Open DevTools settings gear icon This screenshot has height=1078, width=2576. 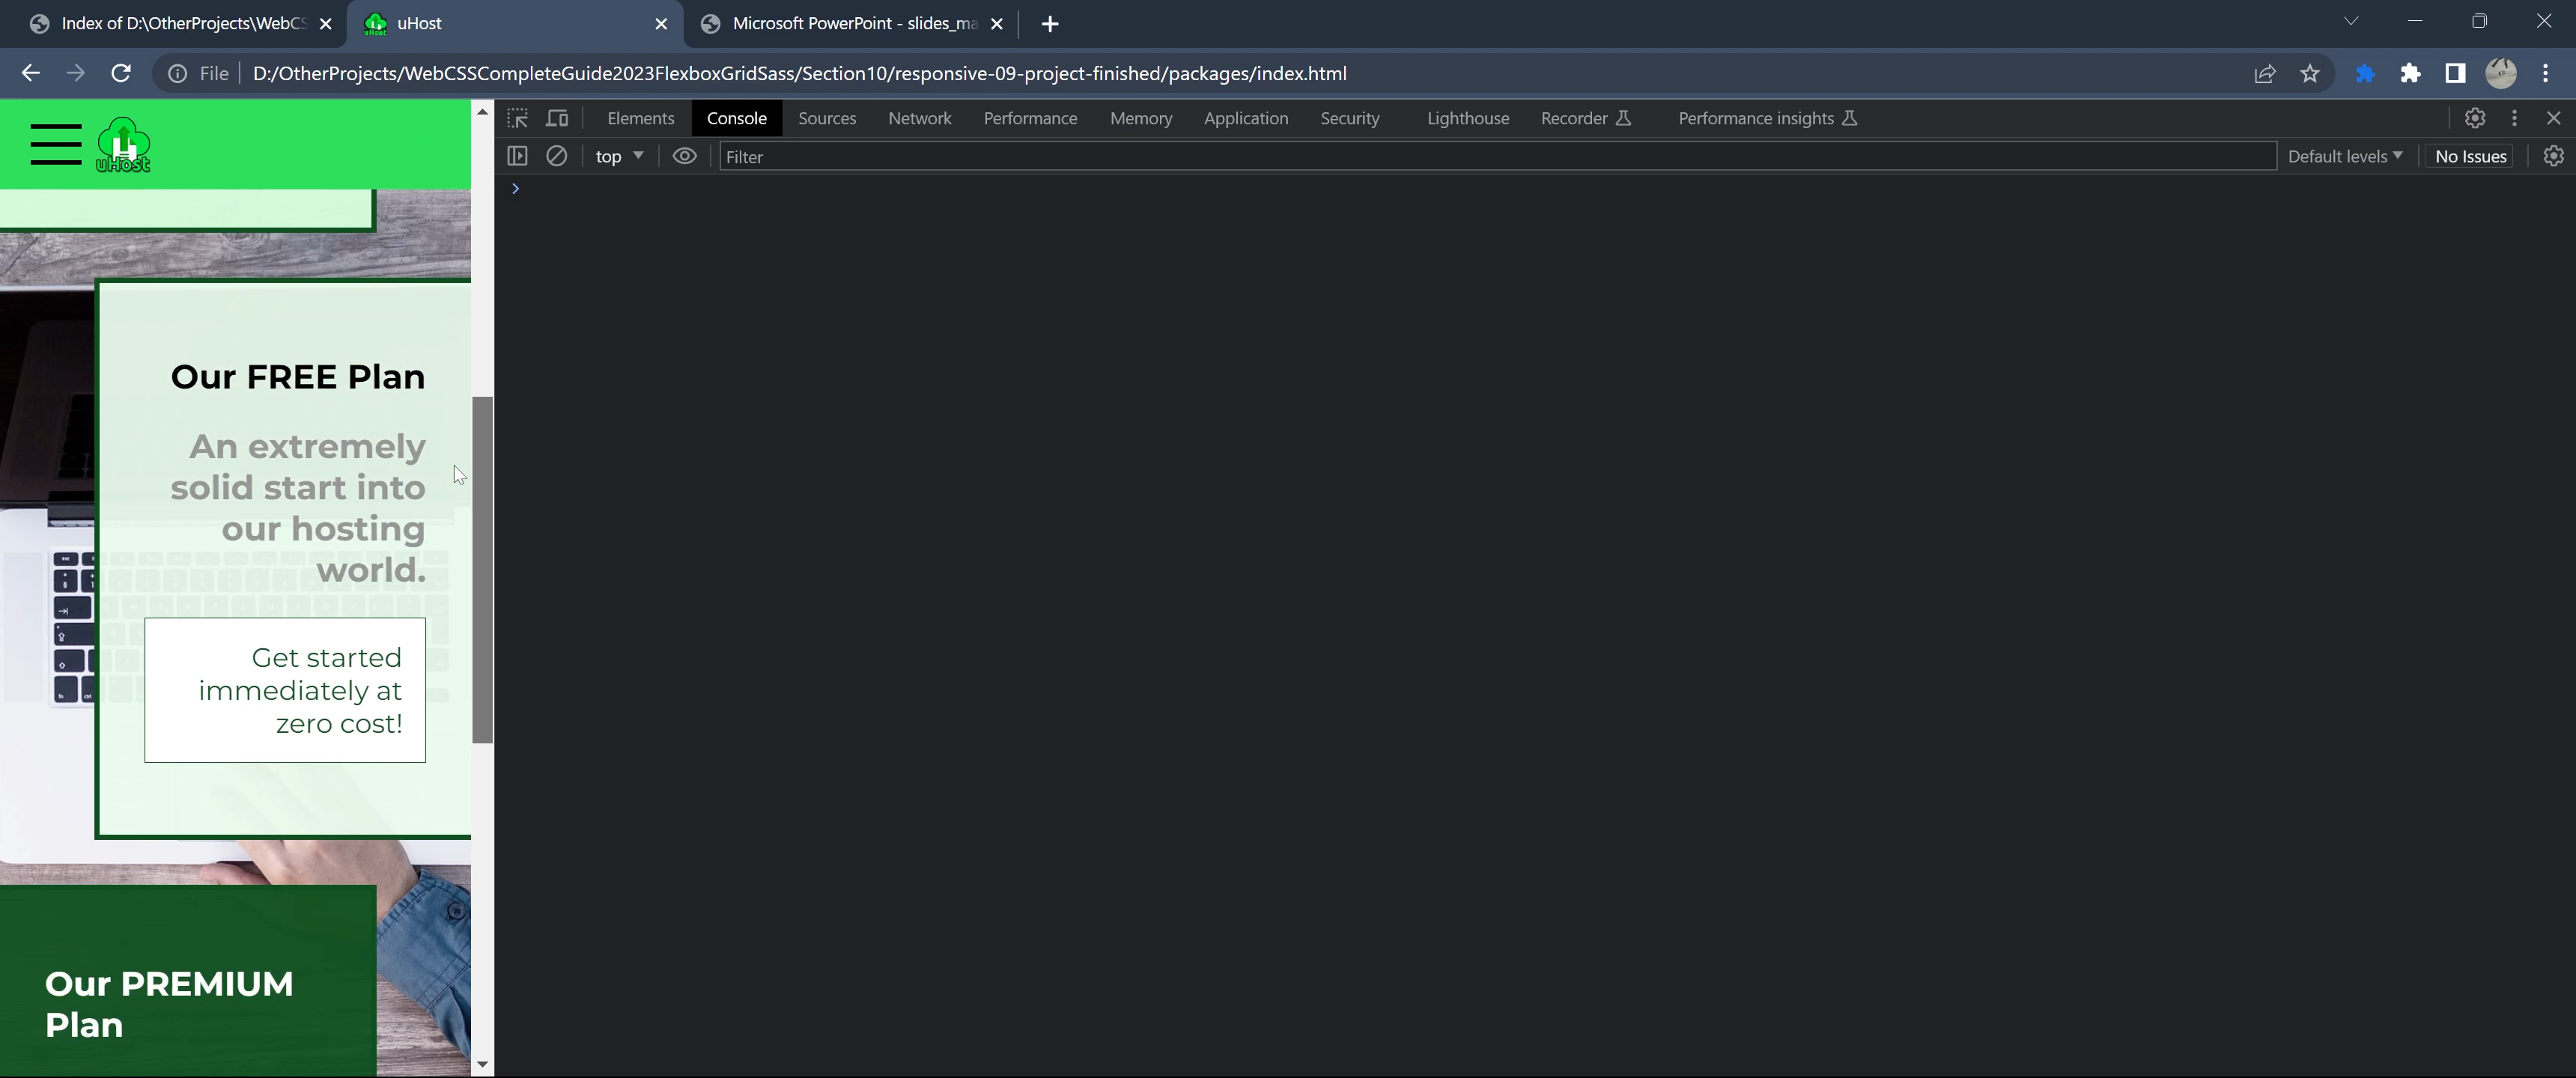click(2474, 118)
